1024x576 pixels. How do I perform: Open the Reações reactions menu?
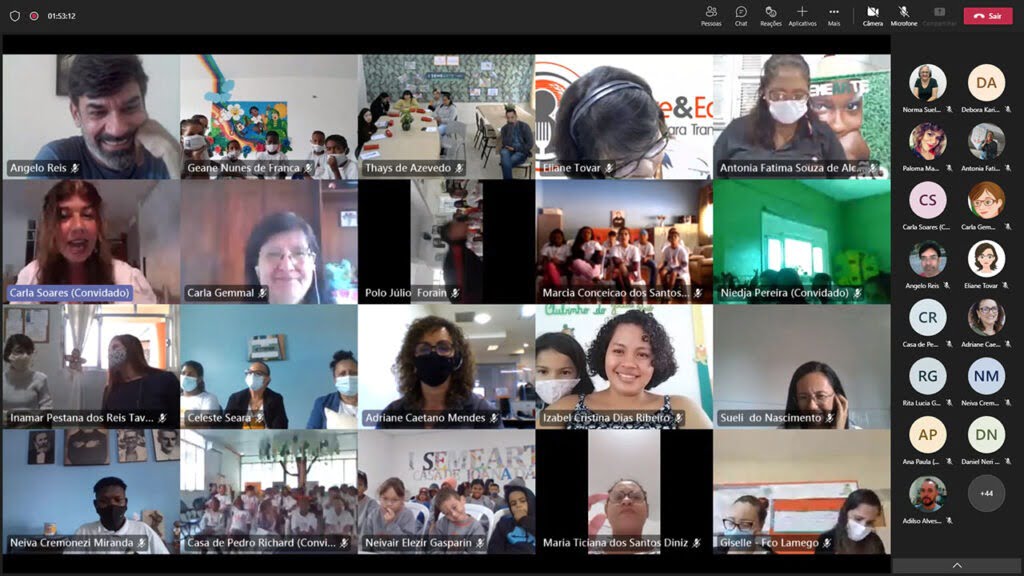coord(770,15)
